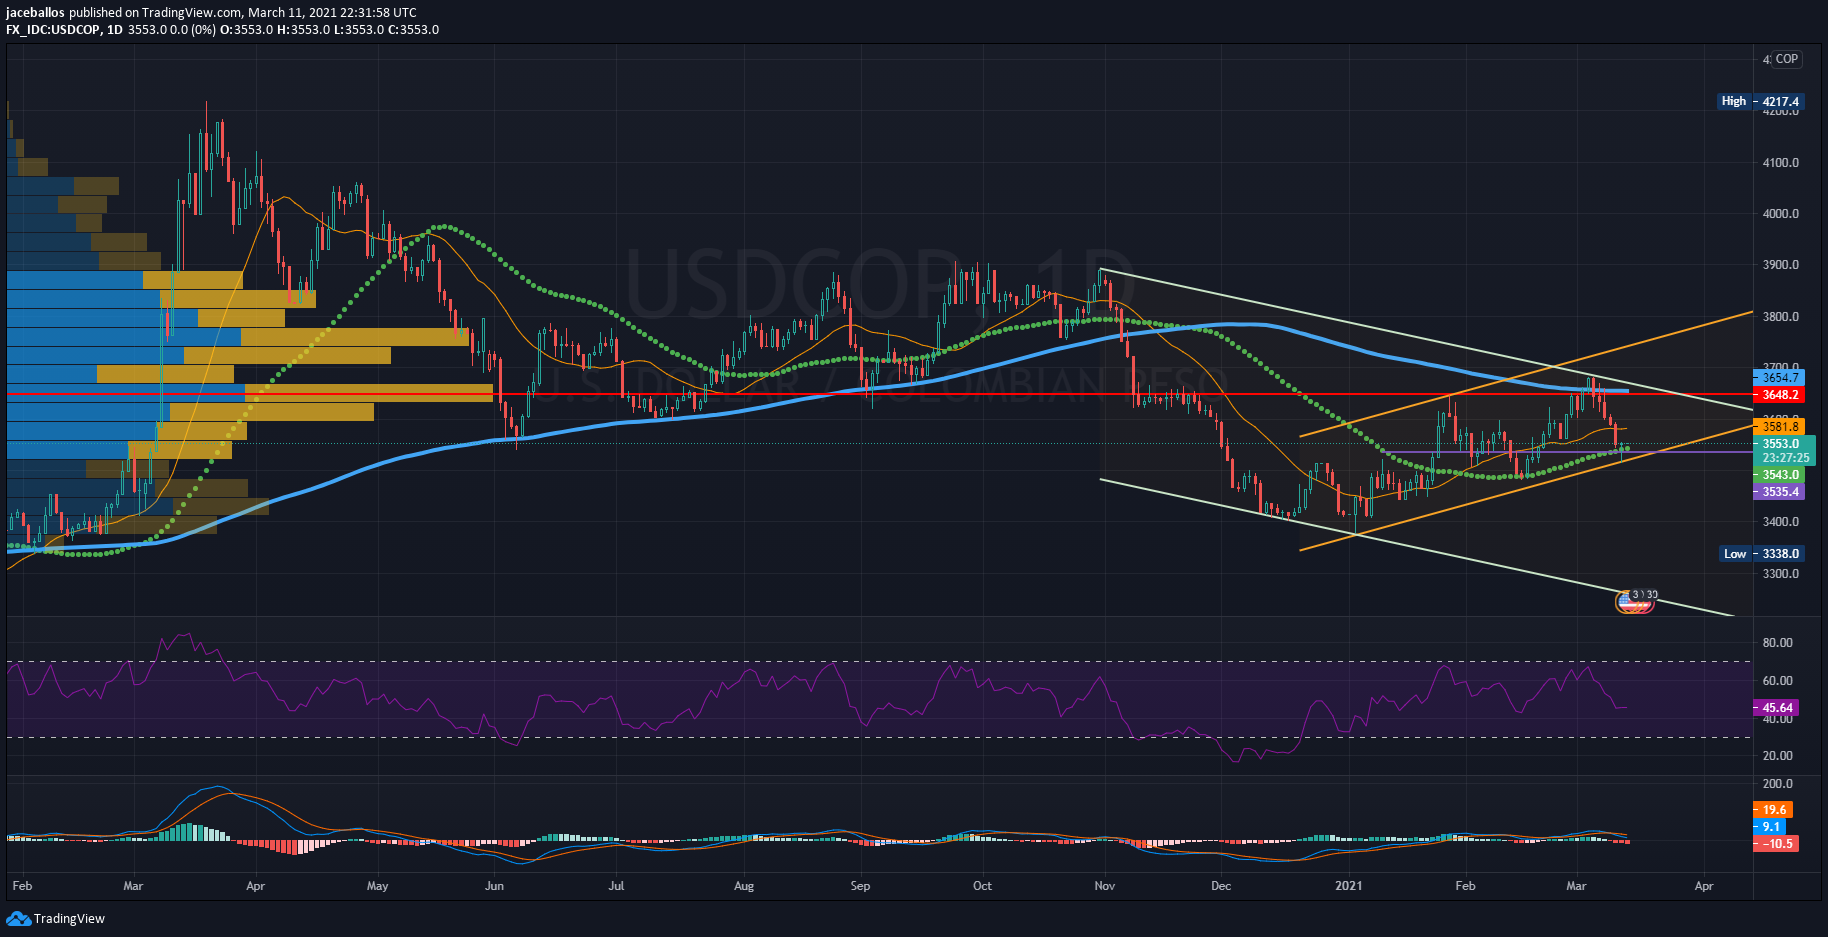Select the purple 3535.4 price label
The width and height of the screenshot is (1828, 937).
(x=1780, y=492)
